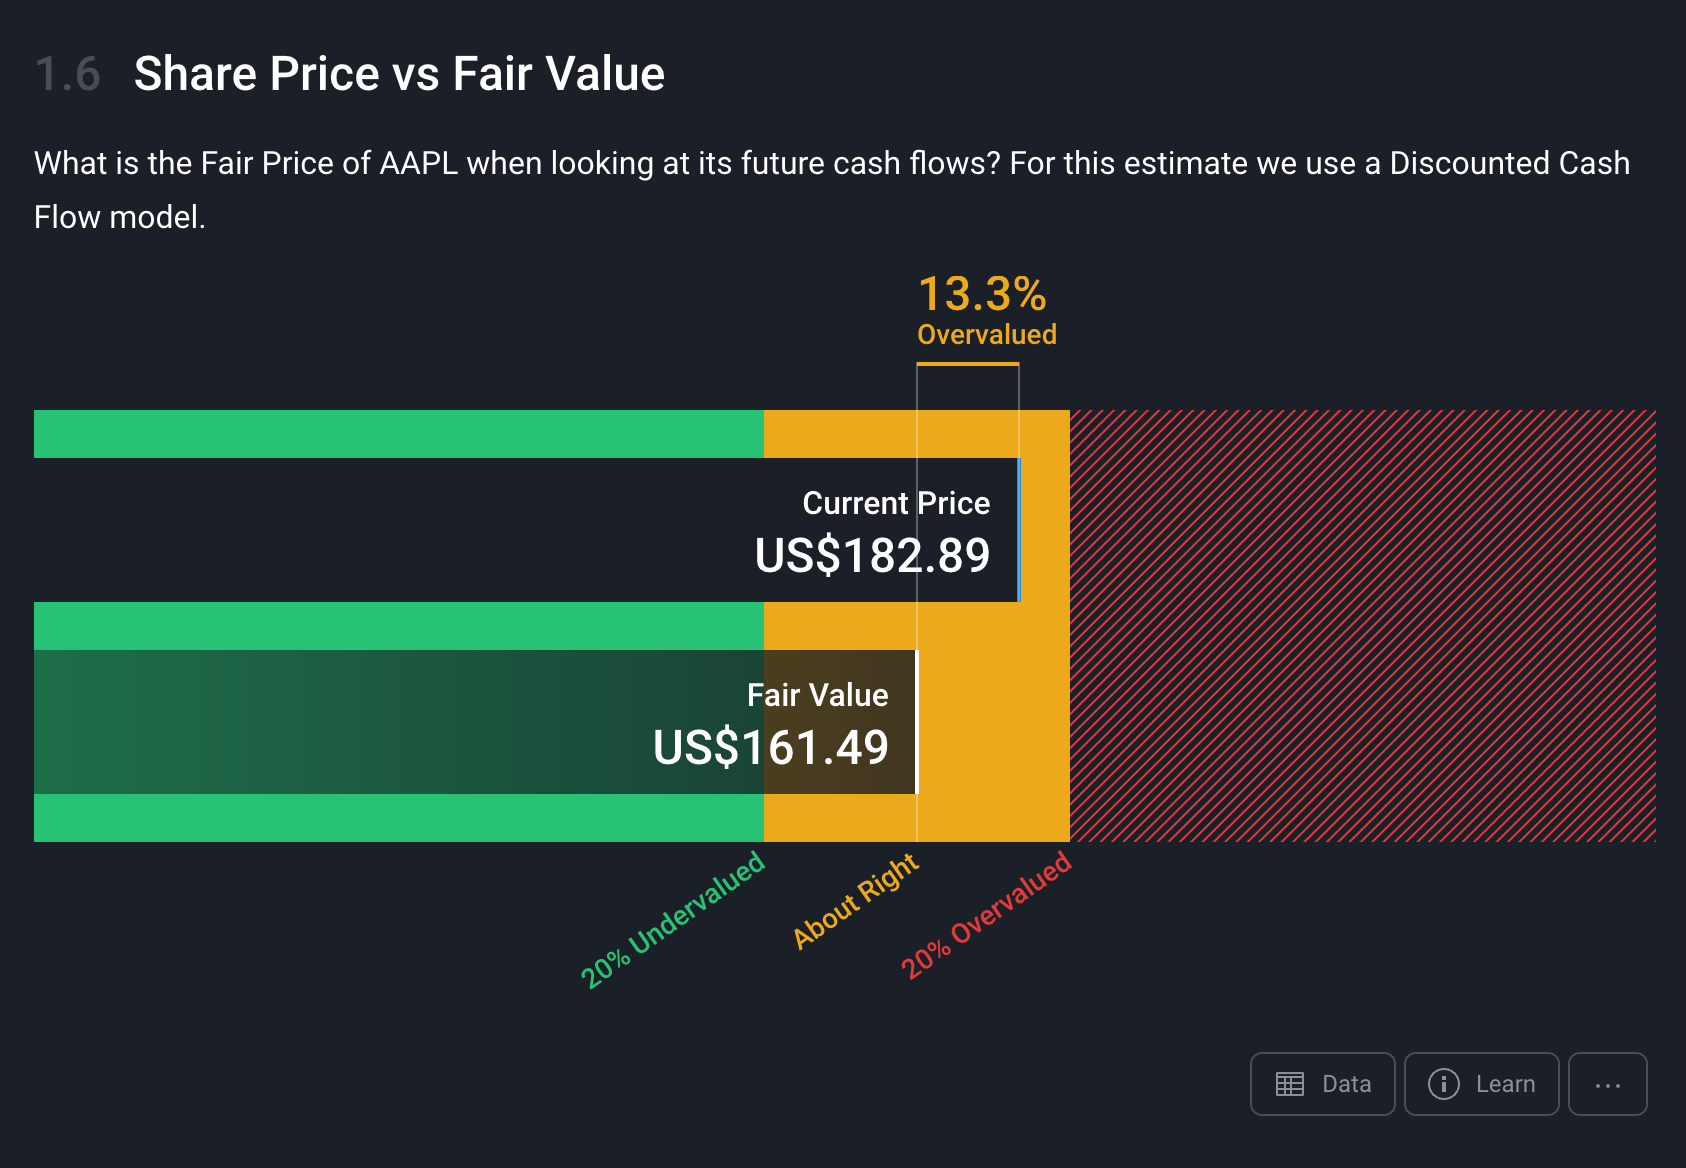Open the three-dots more options menu
Viewport: 1686px width, 1168px height.
(x=1607, y=1084)
